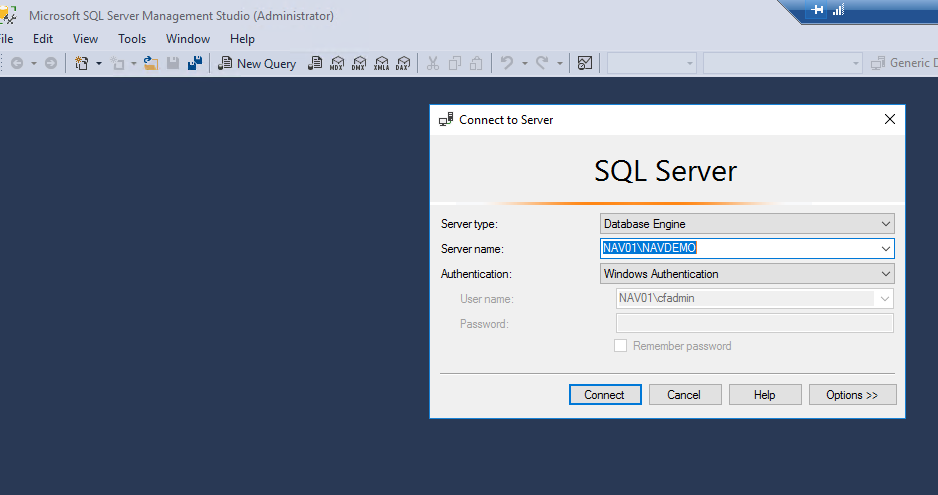Click the XMLA Query icon

tap(381, 63)
